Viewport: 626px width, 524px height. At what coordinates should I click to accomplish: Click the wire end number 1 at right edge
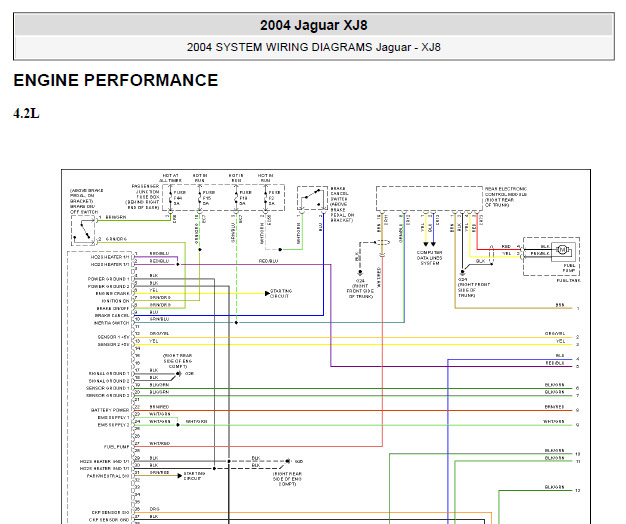tap(578, 308)
